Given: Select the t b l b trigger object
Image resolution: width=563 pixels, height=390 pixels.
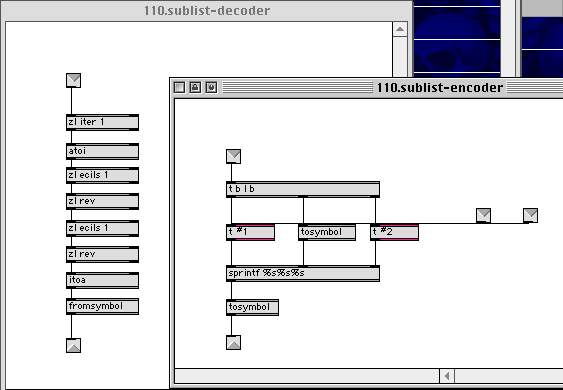Looking at the screenshot, I should tap(303, 189).
